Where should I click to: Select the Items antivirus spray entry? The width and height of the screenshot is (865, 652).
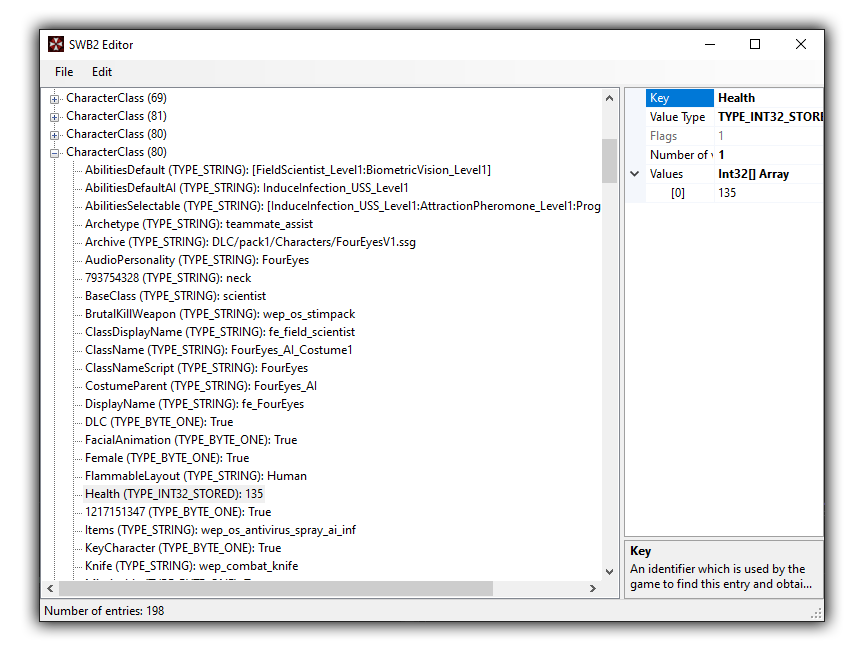[220, 530]
